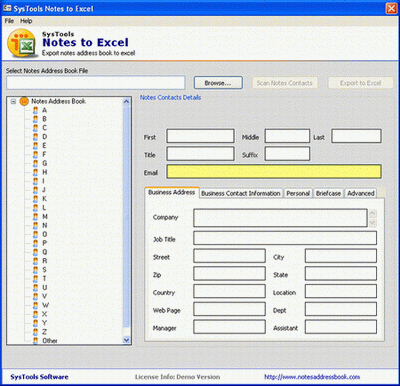Click the Suffix input field
The width and height of the screenshot is (400, 386).
[x=287, y=154]
